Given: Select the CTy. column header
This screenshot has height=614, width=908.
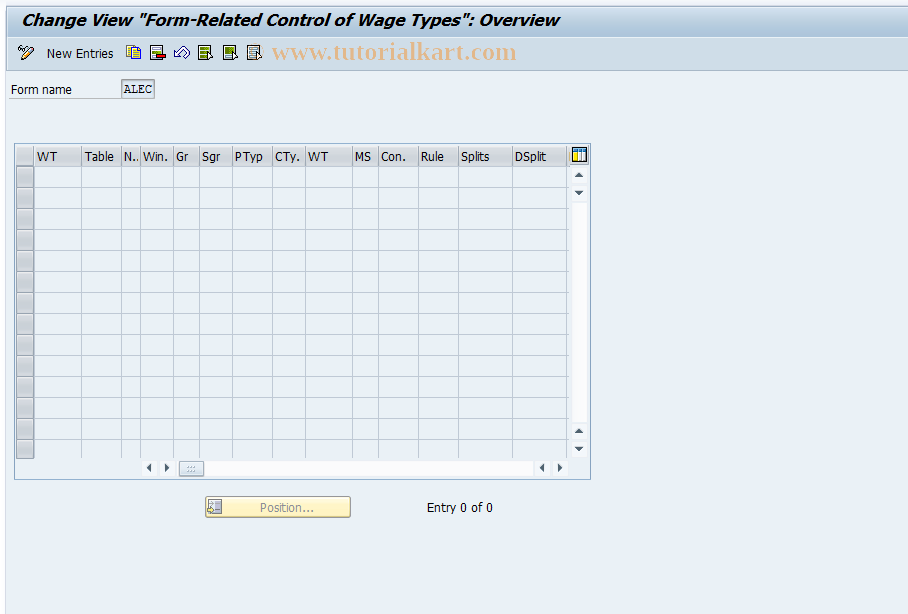Looking at the screenshot, I should tap(289, 156).
